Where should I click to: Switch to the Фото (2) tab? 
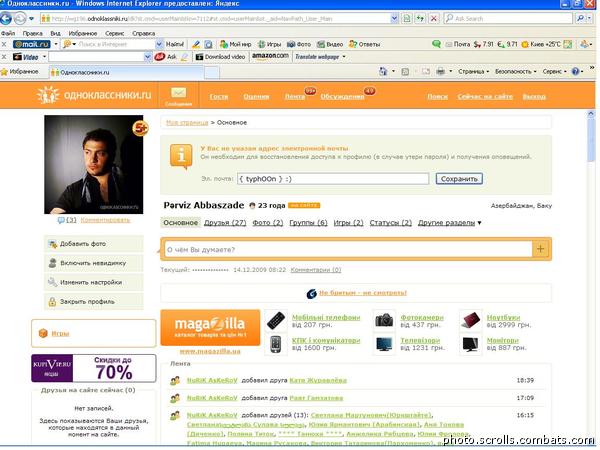[268, 223]
